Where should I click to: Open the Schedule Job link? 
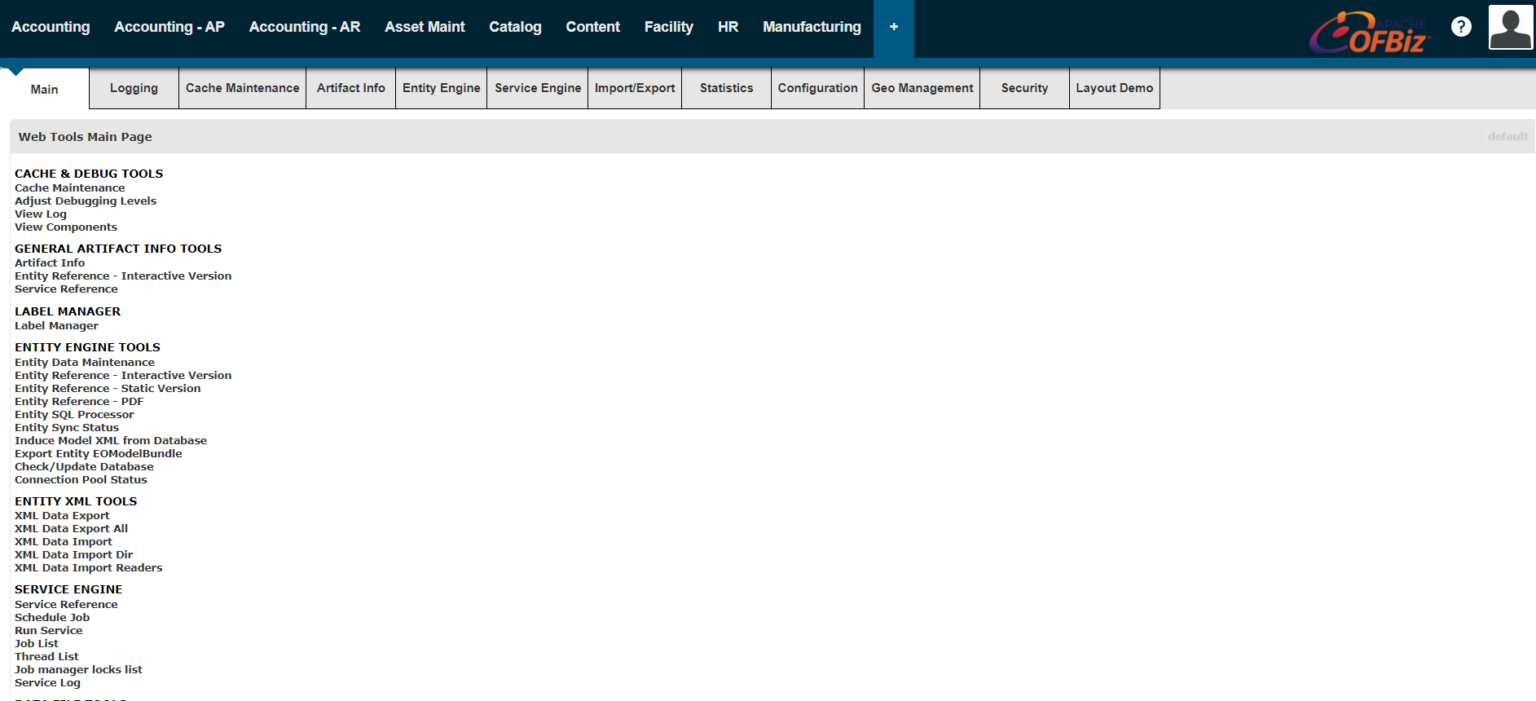[x=52, y=618]
